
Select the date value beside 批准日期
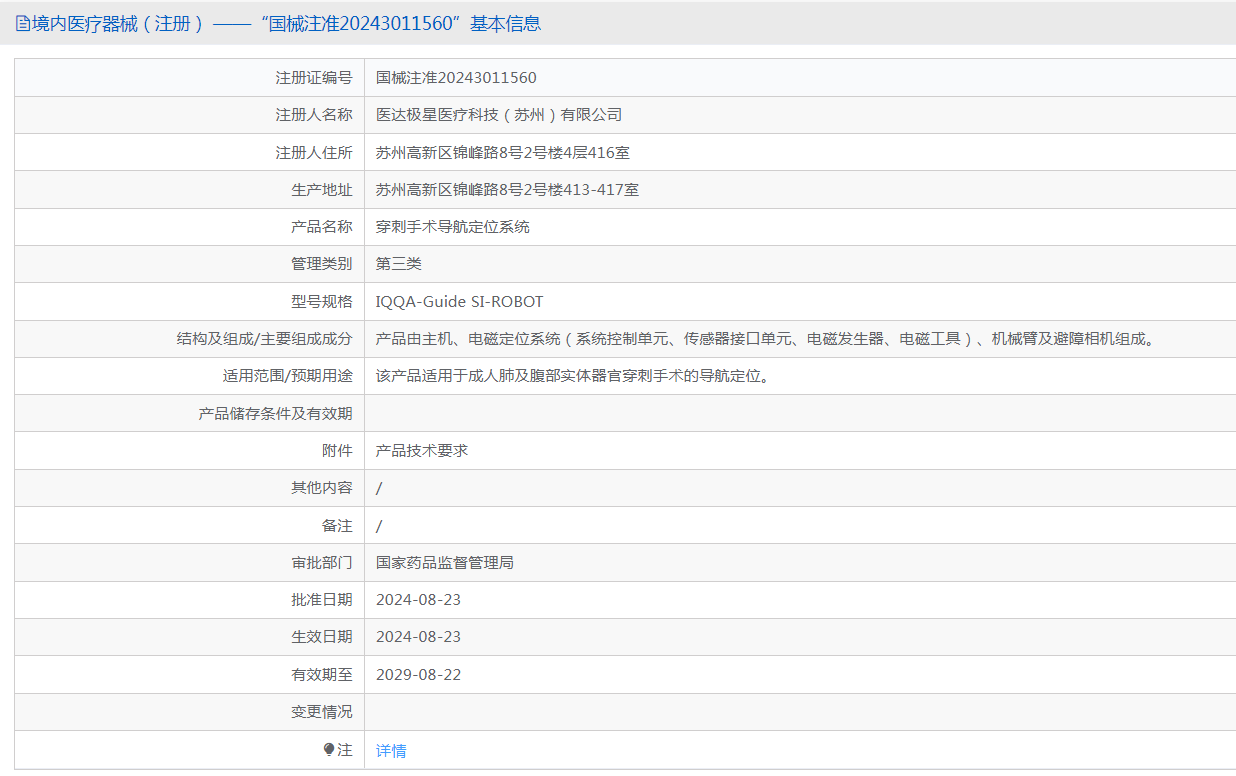tap(418, 600)
